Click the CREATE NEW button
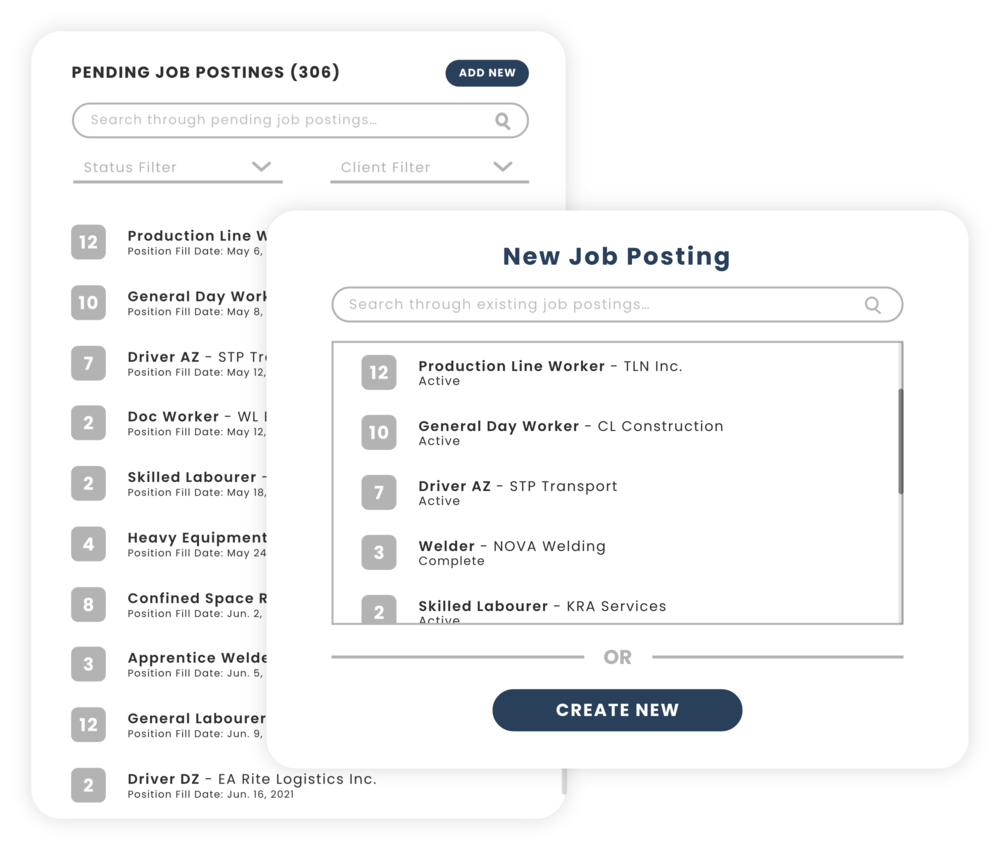The width and height of the screenshot is (1000, 850). tap(617, 710)
